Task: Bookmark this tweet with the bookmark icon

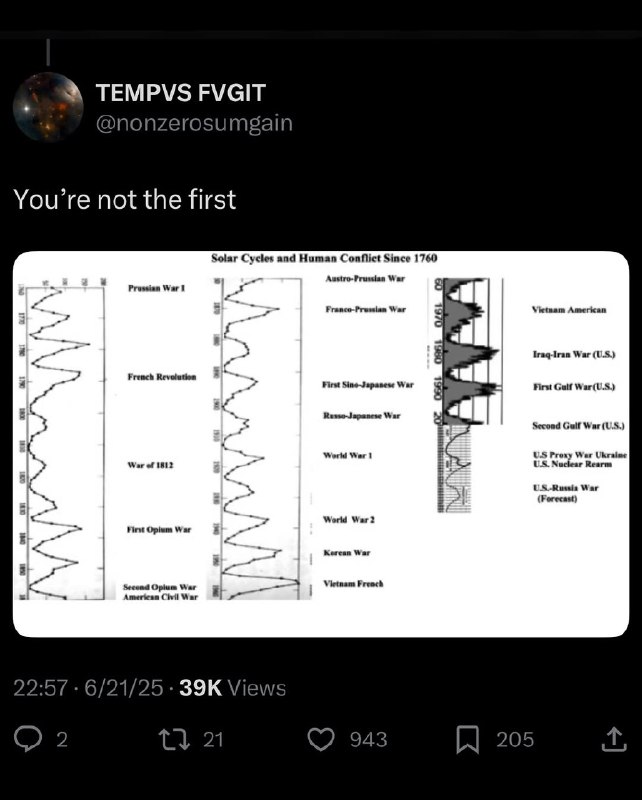Action: [x=467, y=739]
